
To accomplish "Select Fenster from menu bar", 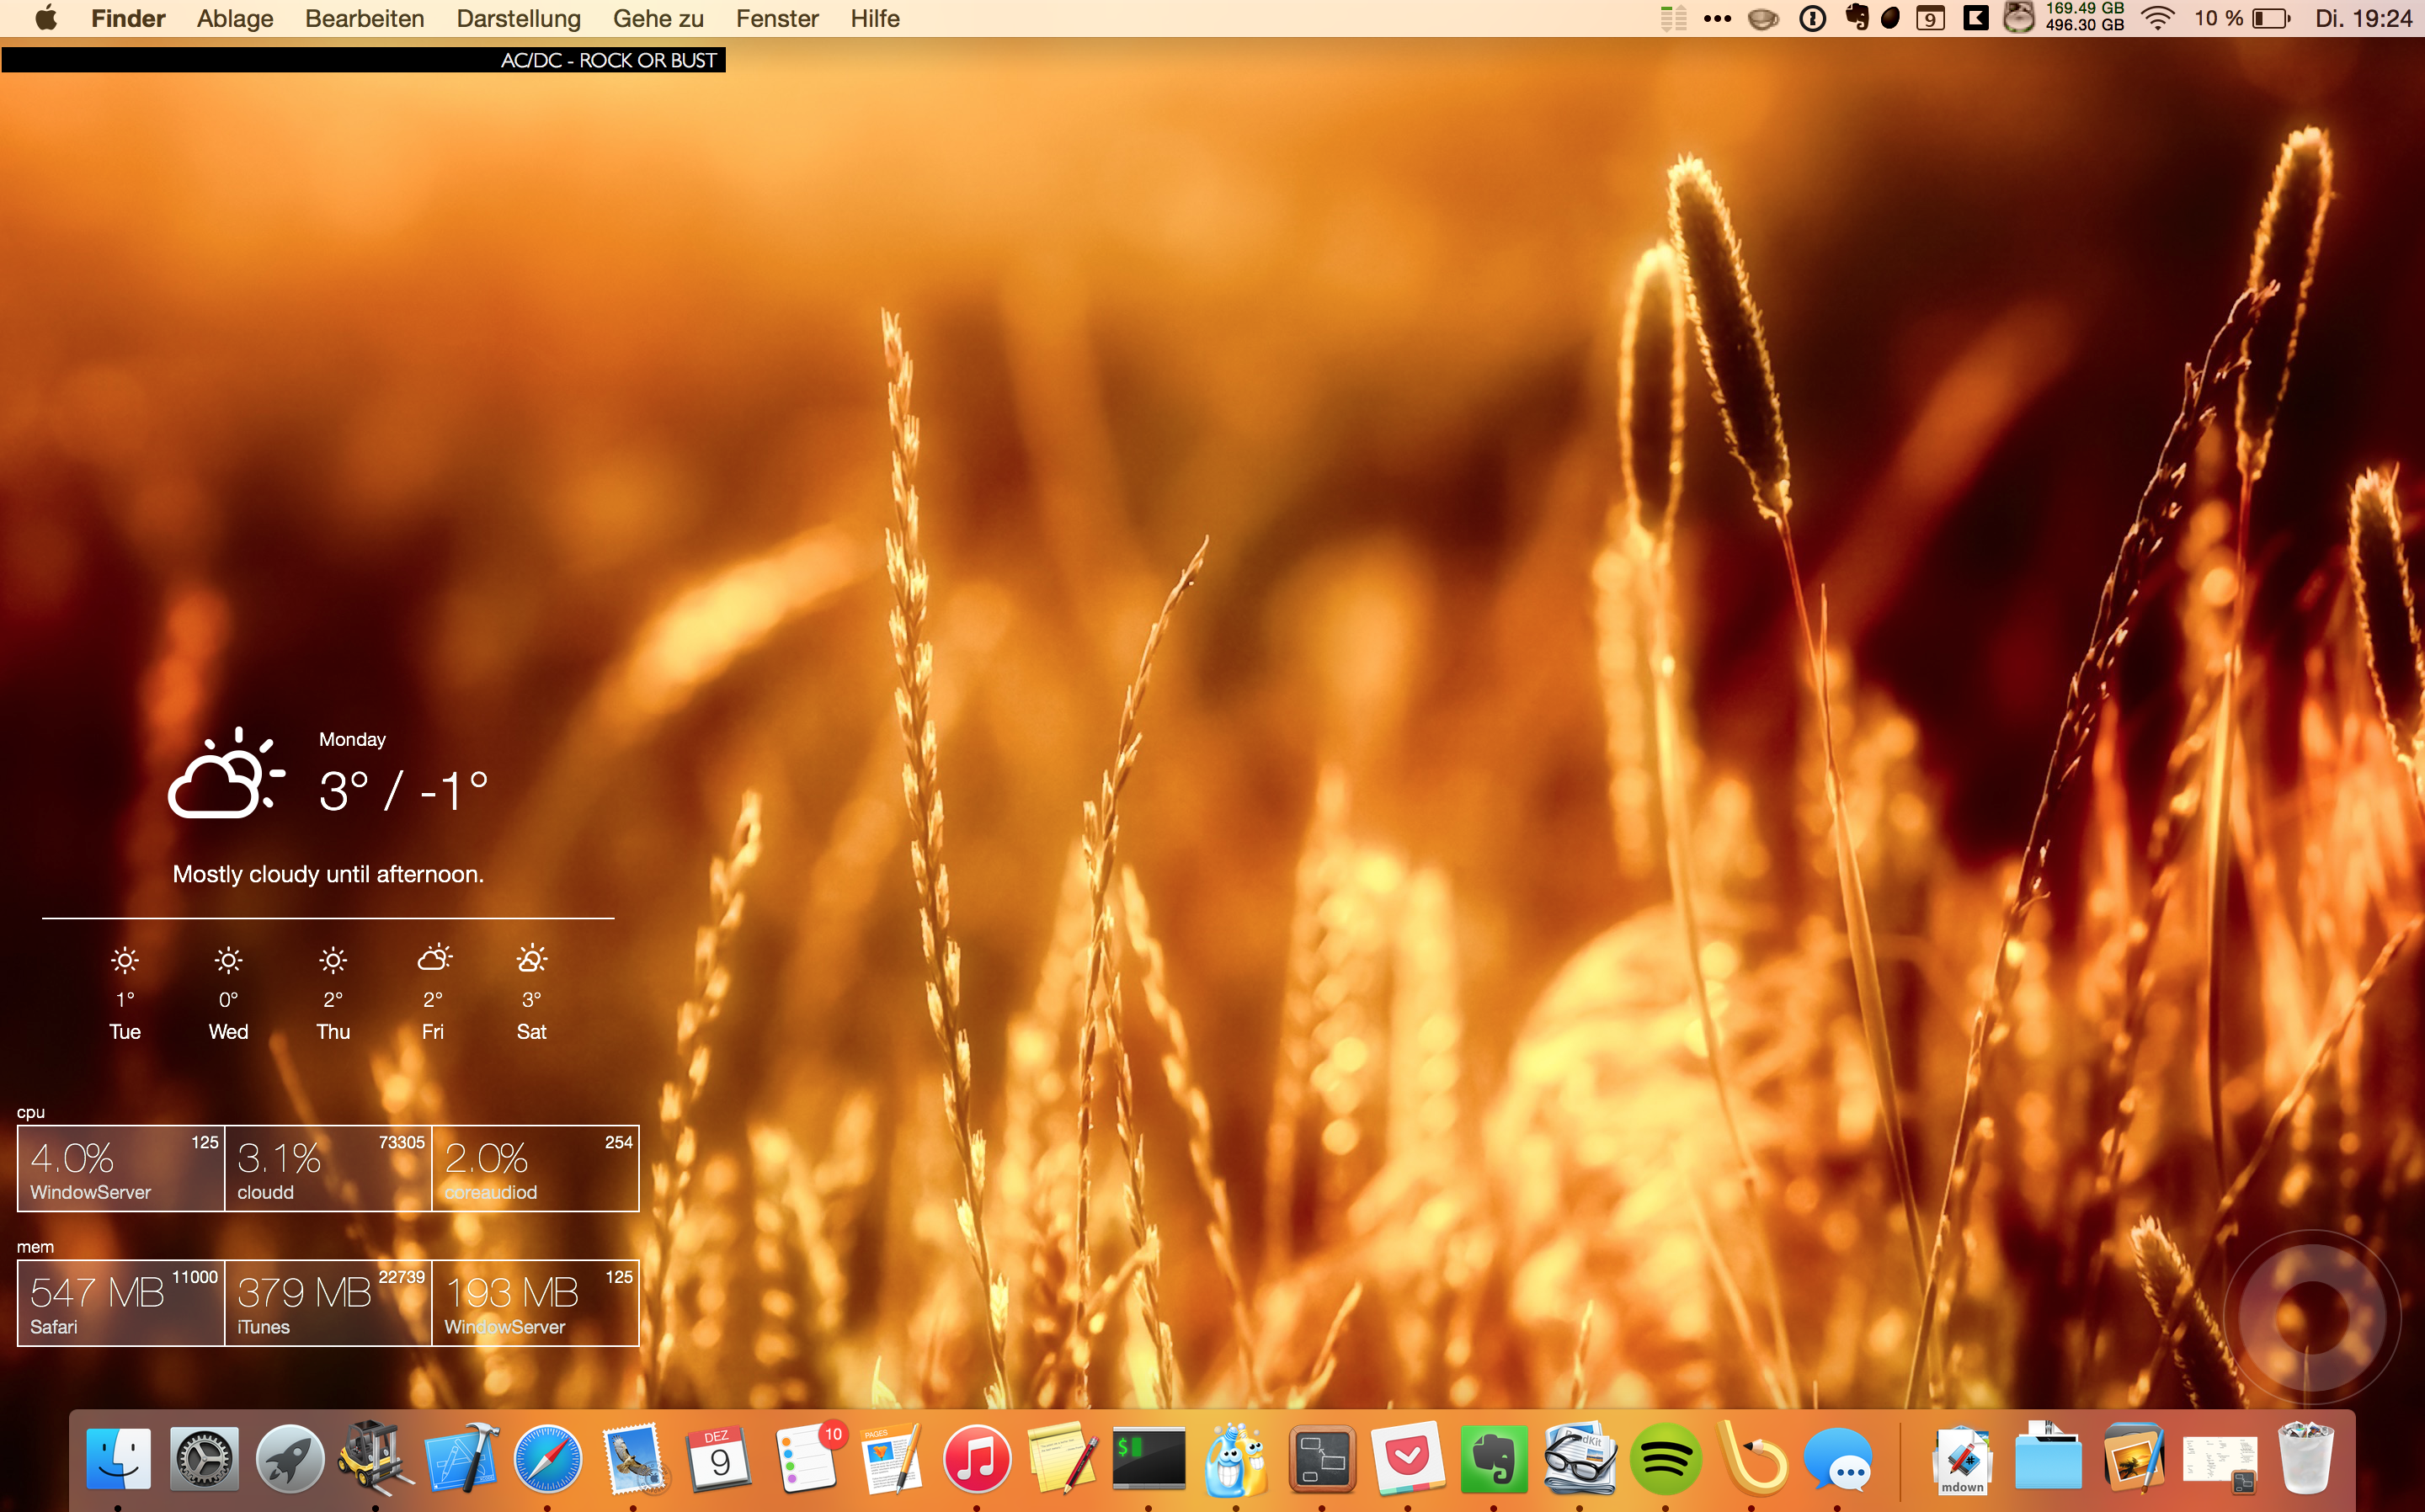I will tap(777, 18).
